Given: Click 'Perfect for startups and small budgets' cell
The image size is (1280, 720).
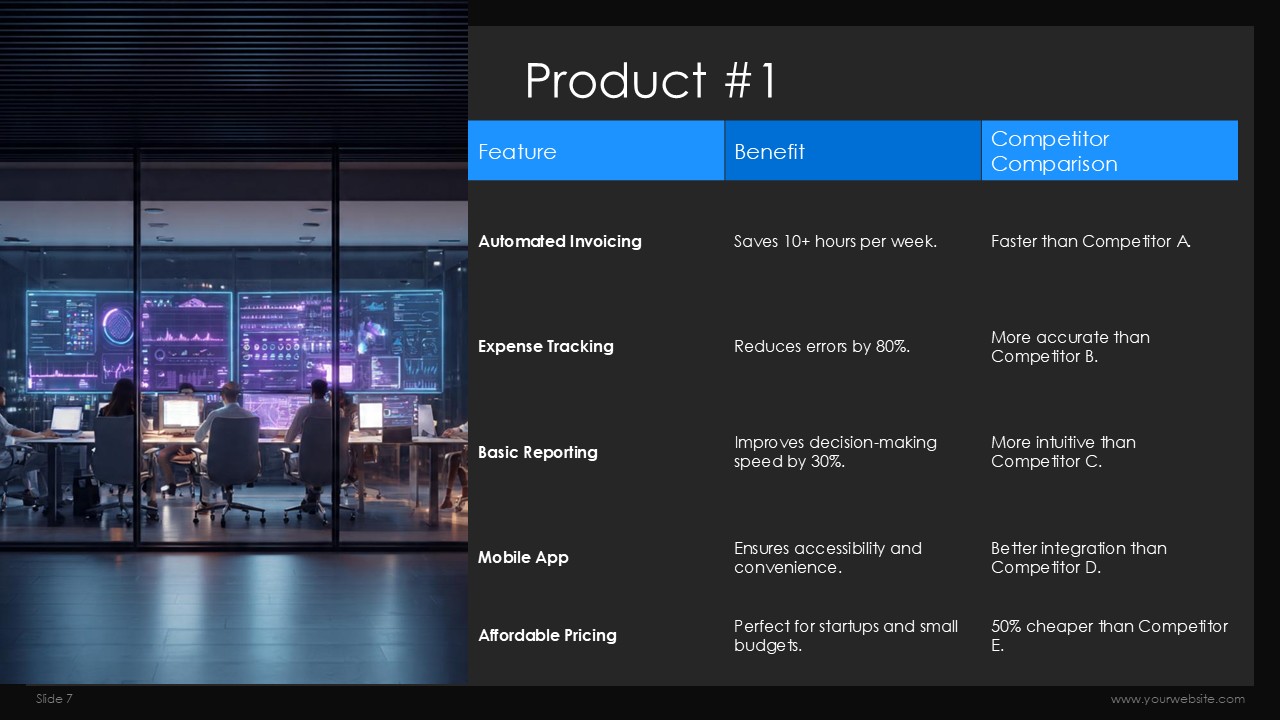Looking at the screenshot, I should (846, 636).
